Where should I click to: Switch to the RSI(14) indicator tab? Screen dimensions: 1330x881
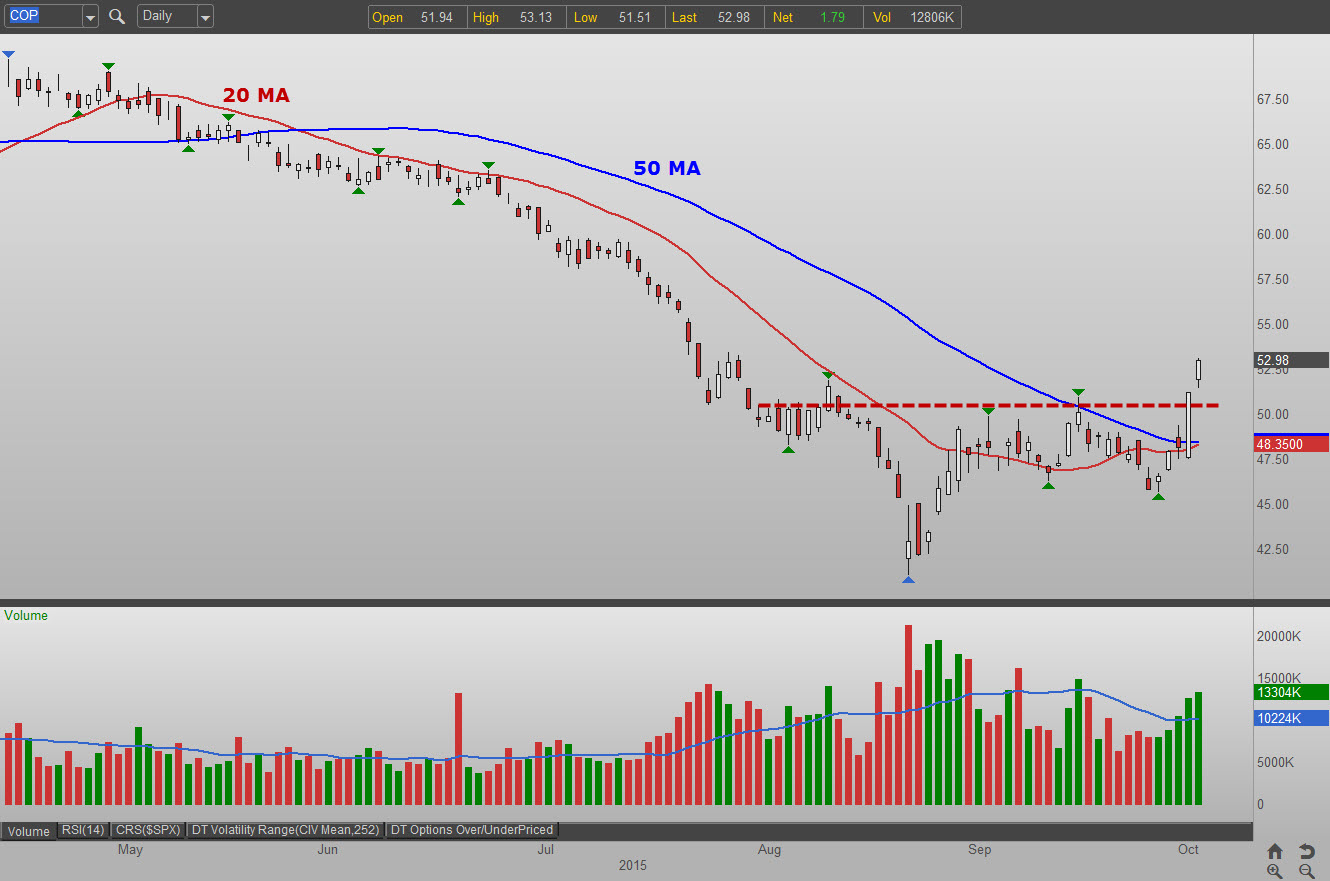pyautogui.click(x=83, y=830)
